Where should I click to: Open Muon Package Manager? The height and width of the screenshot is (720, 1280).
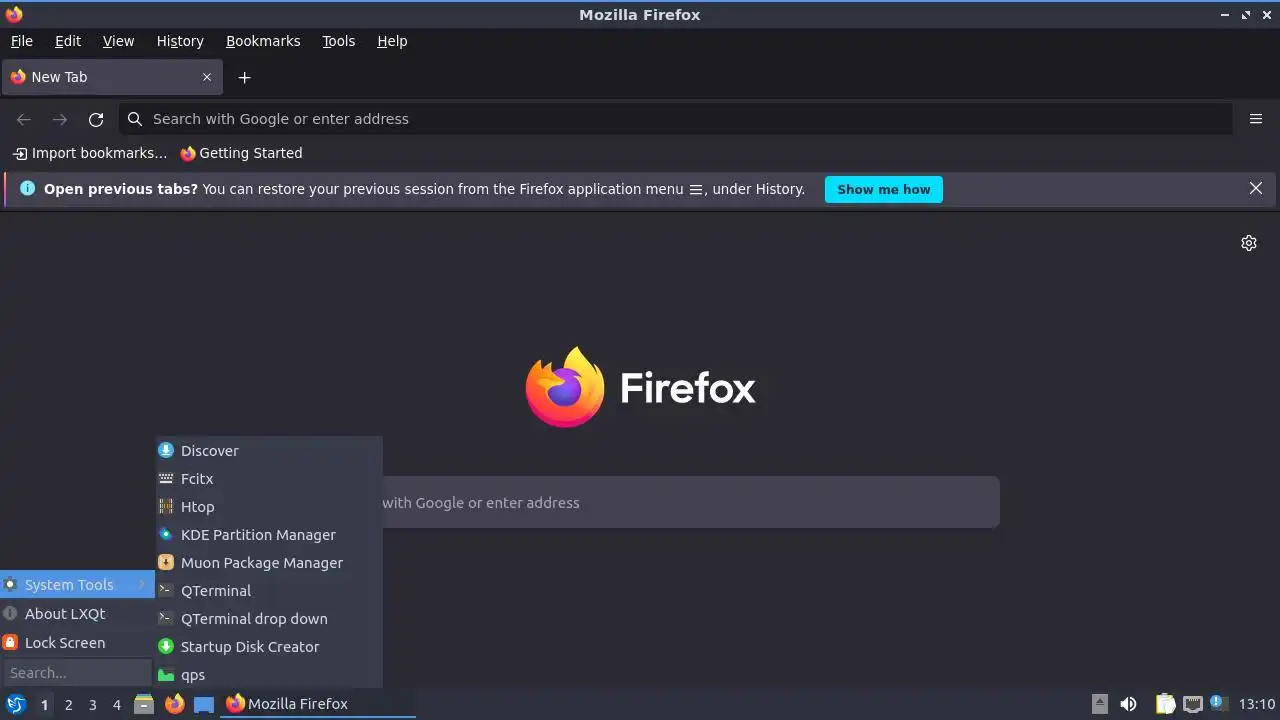(x=269, y=563)
